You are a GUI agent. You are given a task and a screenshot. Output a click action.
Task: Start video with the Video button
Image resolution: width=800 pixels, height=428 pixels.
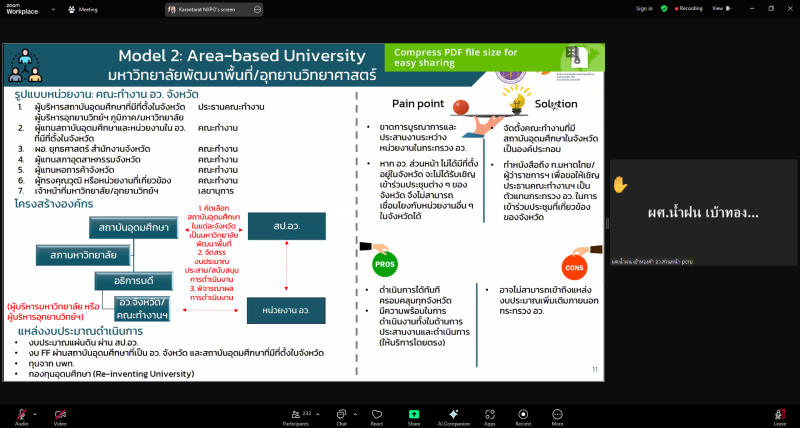coord(60,414)
